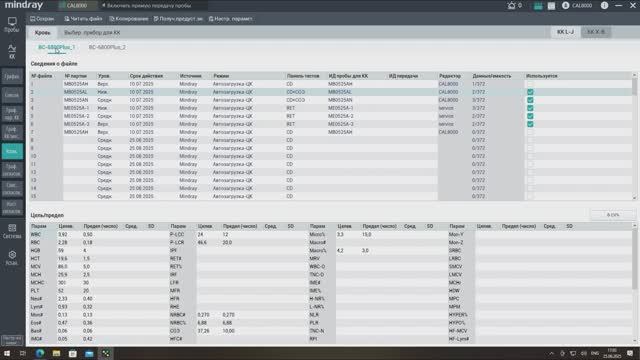This screenshot has width=640, height=360.
Task: Toggle Используется checkbox for row ME0525A-1
Action: coord(530,108)
